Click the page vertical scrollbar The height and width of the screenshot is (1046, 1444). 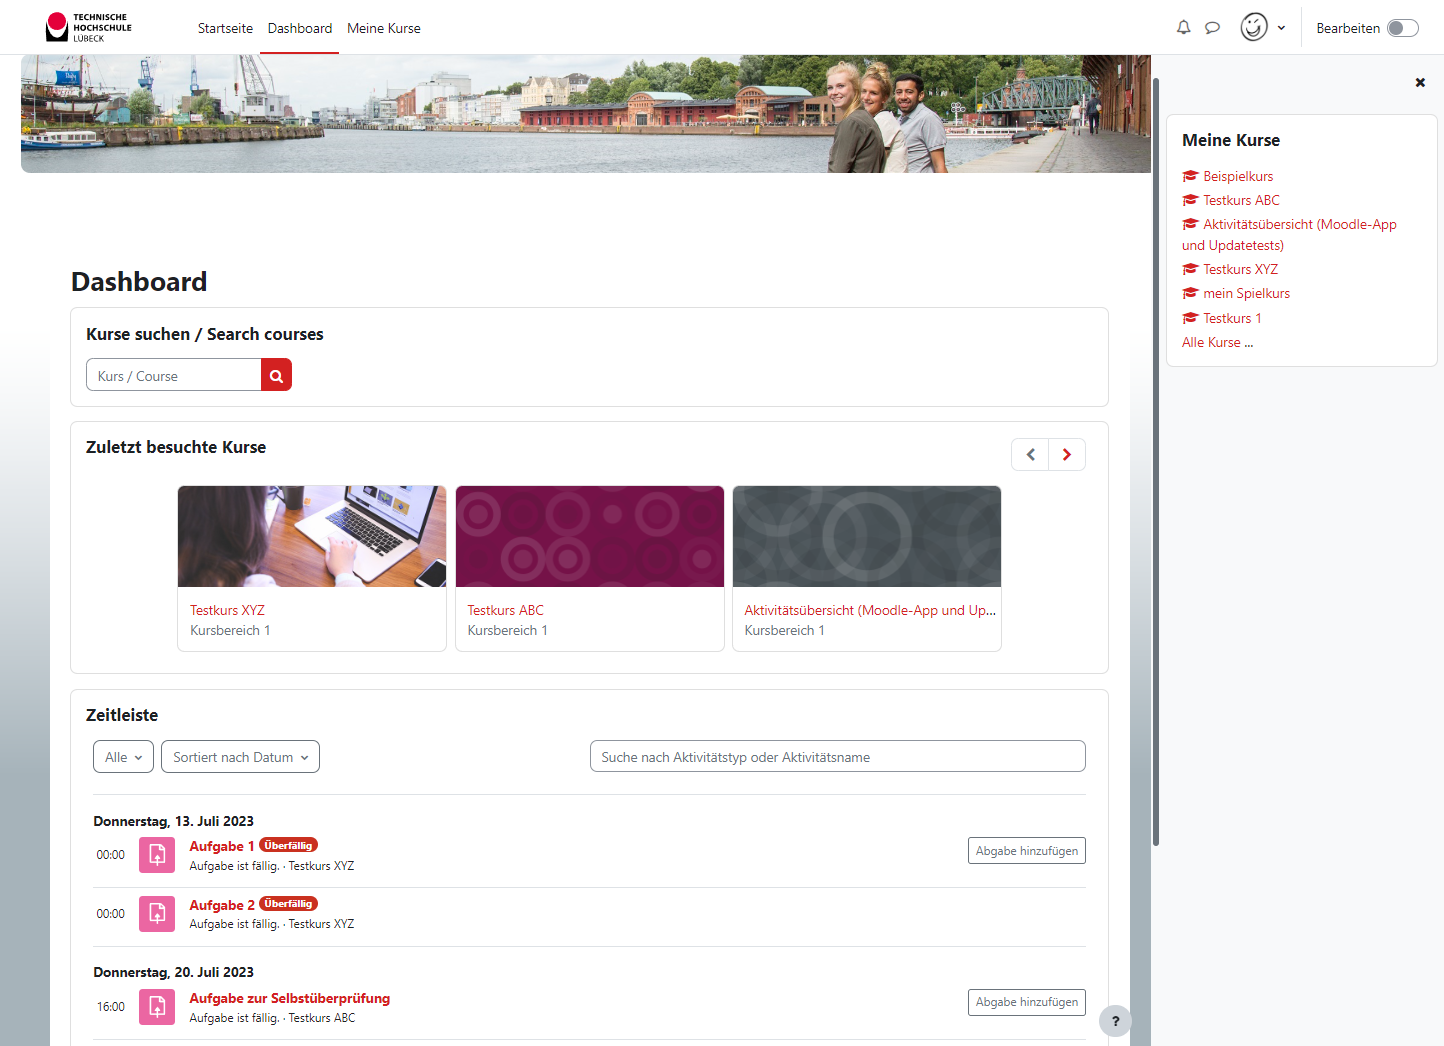[x=1156, y=460]
